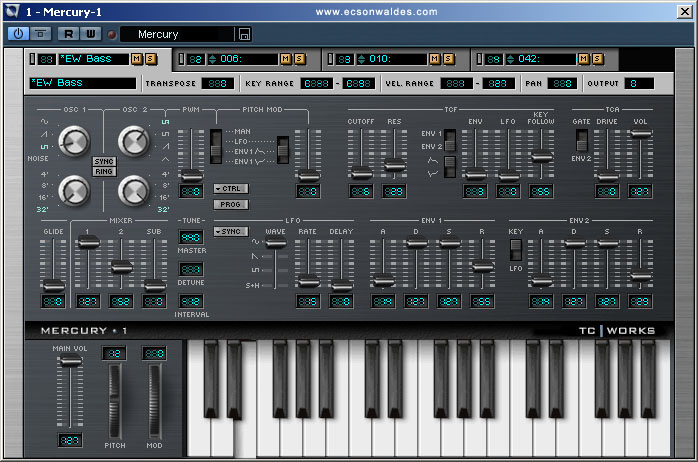Click the OSC 1 octave range knob
698x462 pixels.
74,190
